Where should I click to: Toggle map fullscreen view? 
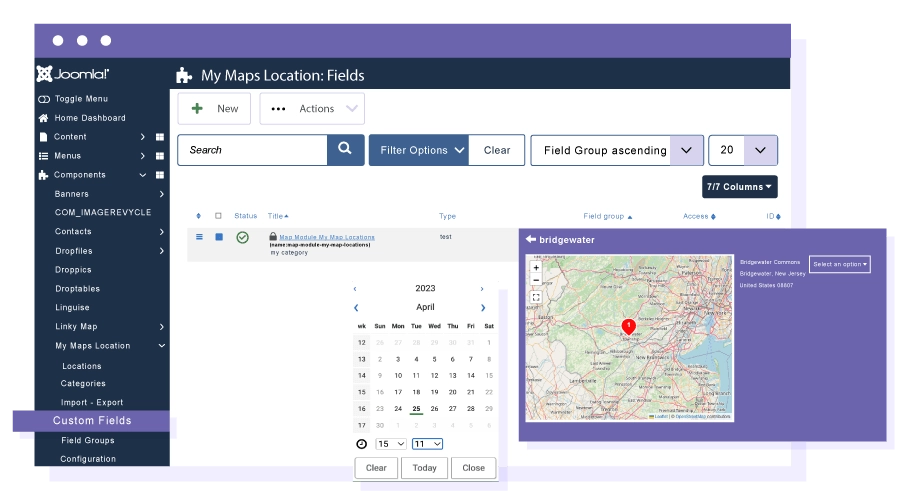click(x=536, y=298)
